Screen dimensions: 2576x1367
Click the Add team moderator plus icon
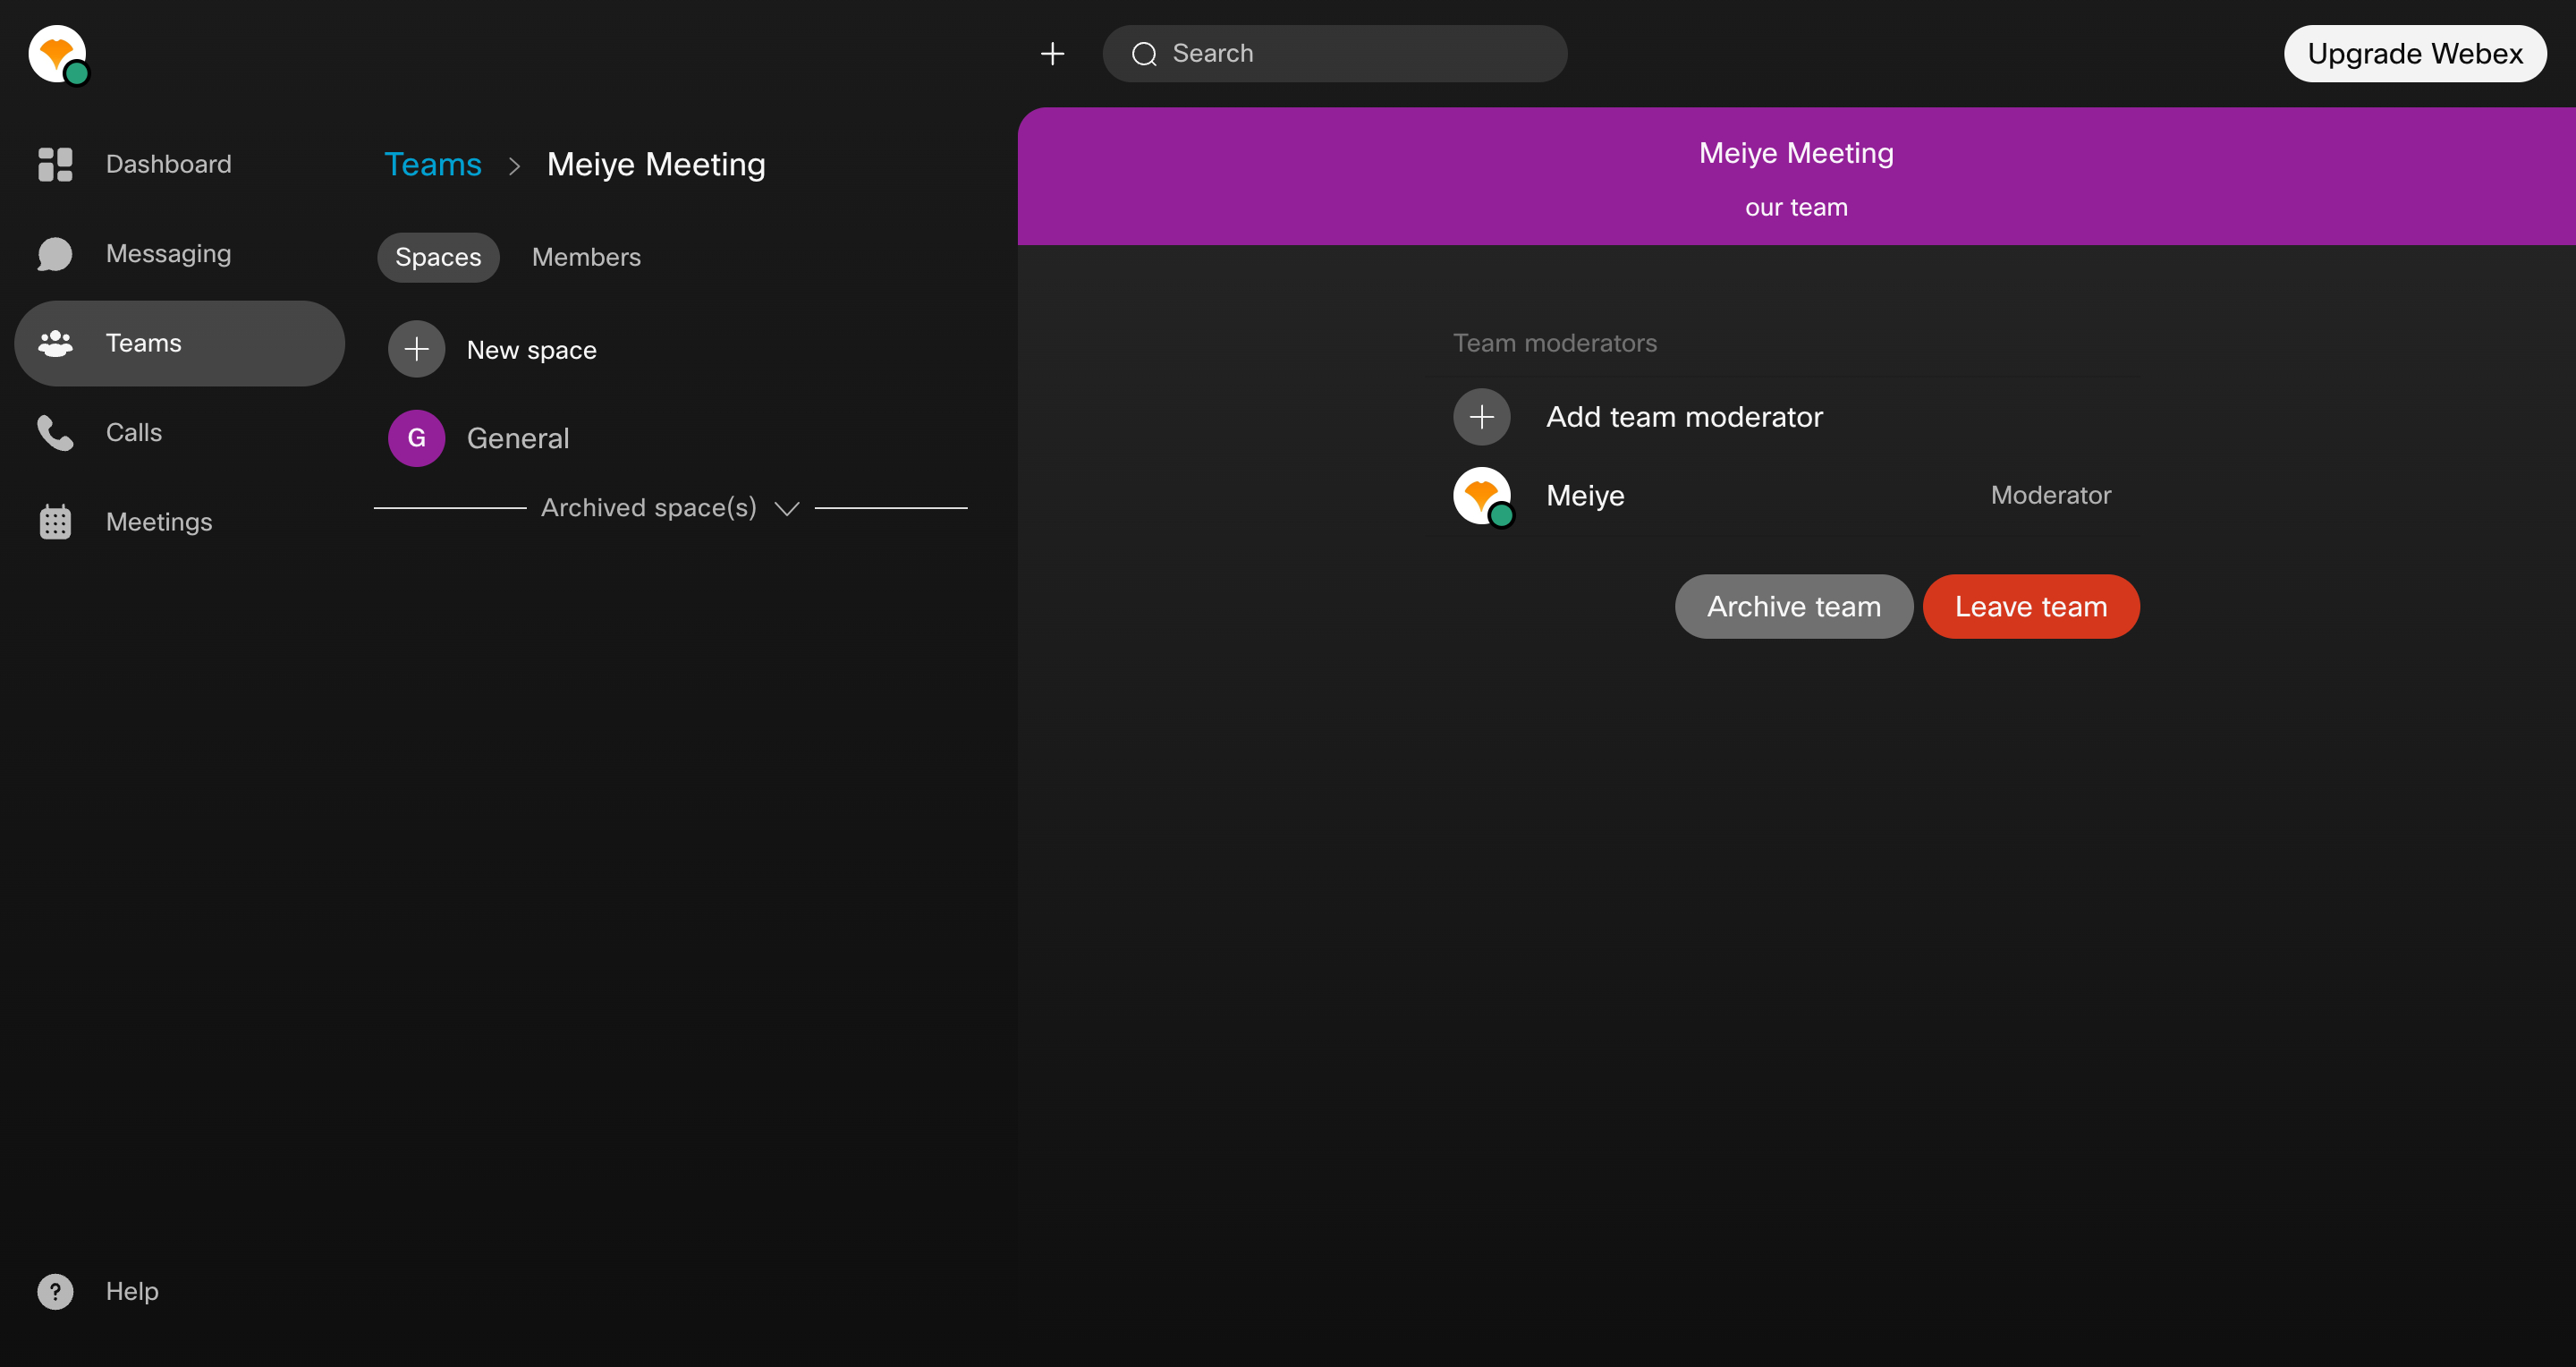pos(1481,417)
